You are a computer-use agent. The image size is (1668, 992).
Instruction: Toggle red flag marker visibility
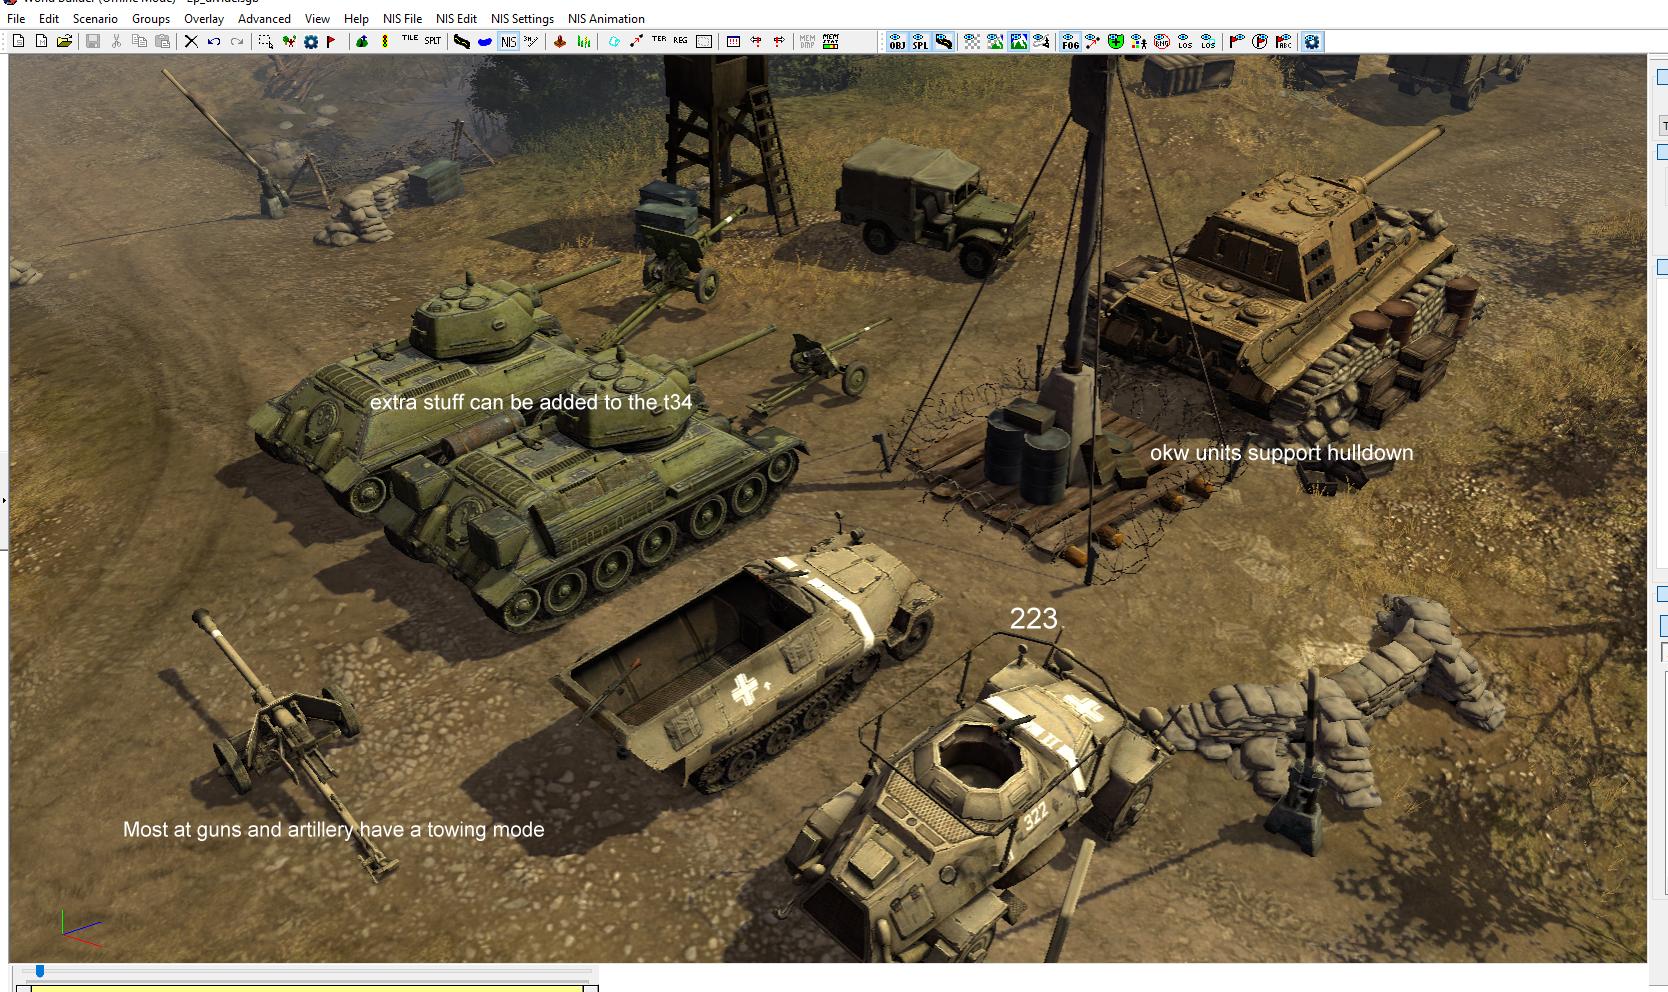pos(1237,41)
